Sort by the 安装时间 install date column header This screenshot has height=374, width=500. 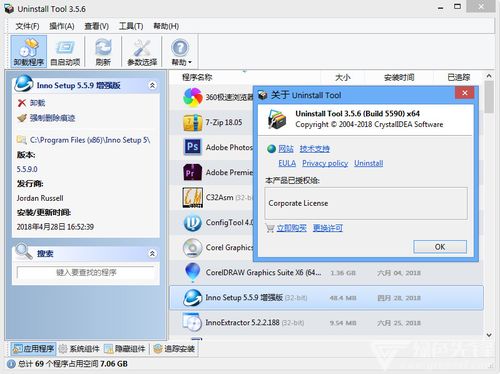click(x=399, y=77)
